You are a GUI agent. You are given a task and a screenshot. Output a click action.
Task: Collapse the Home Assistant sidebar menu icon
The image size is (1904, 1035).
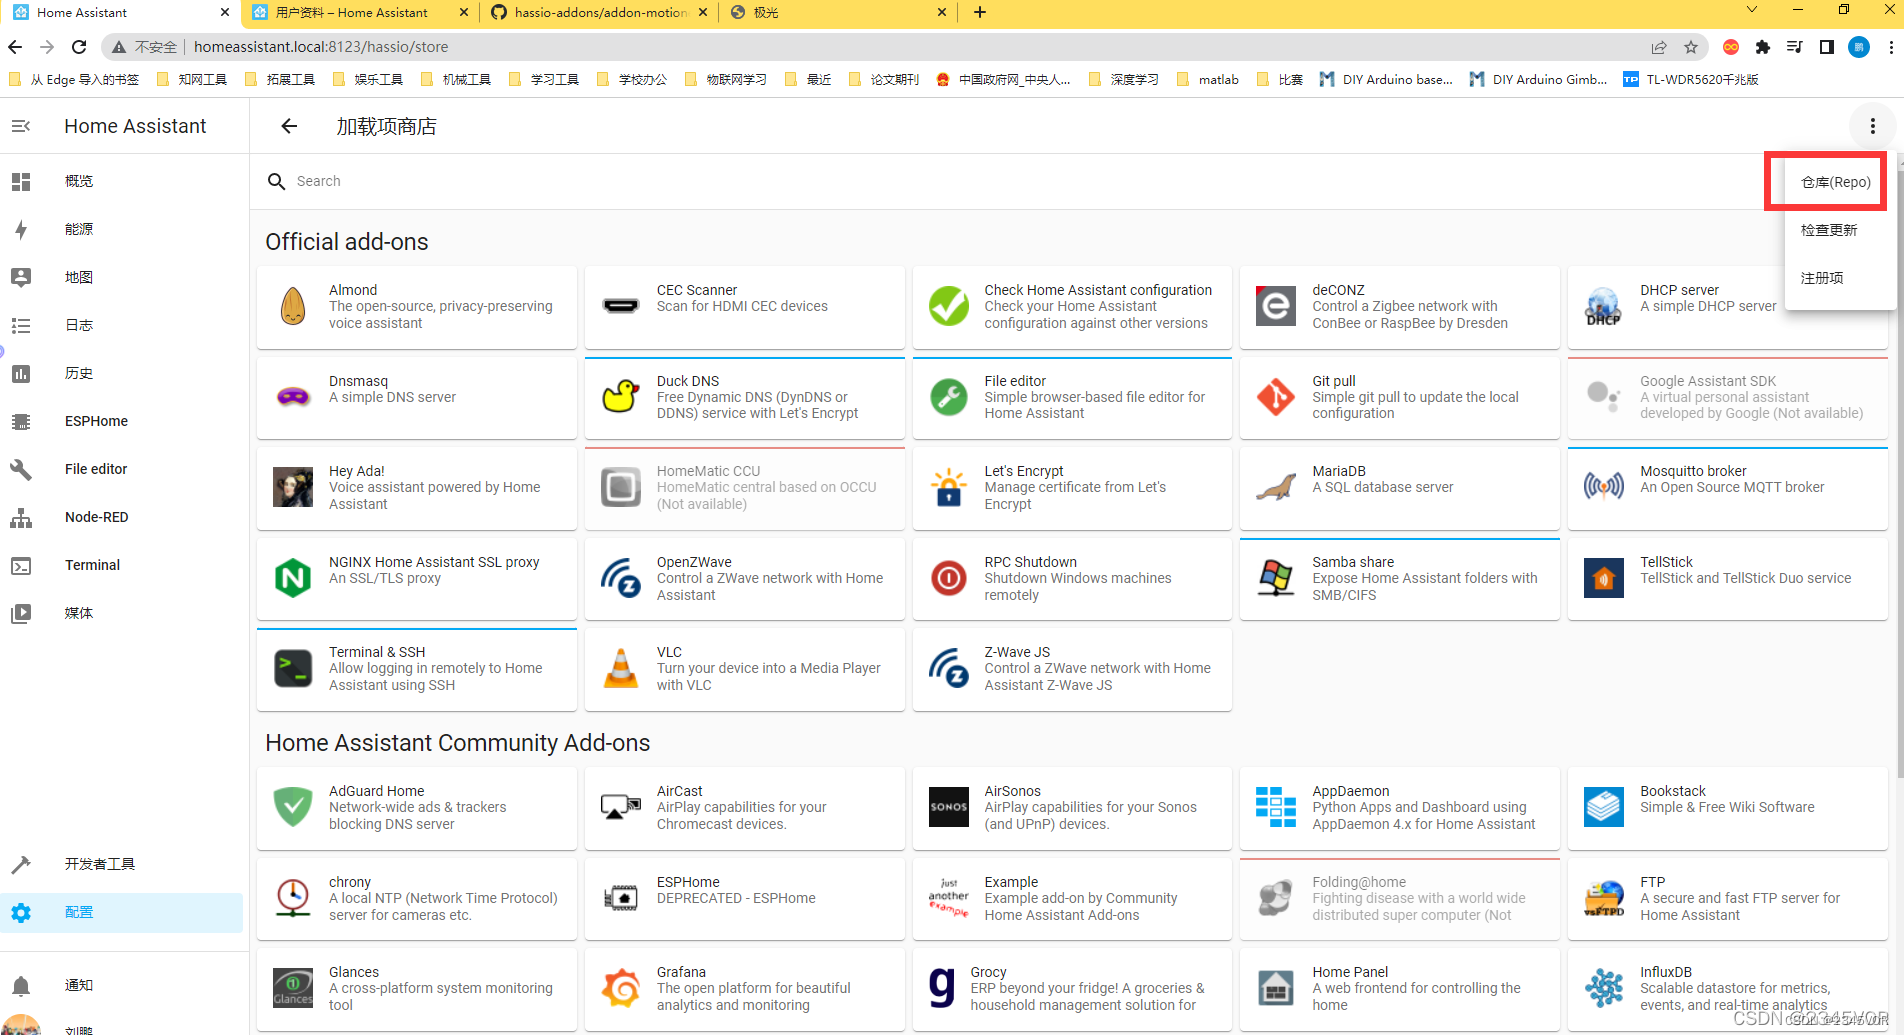point(21,126)
